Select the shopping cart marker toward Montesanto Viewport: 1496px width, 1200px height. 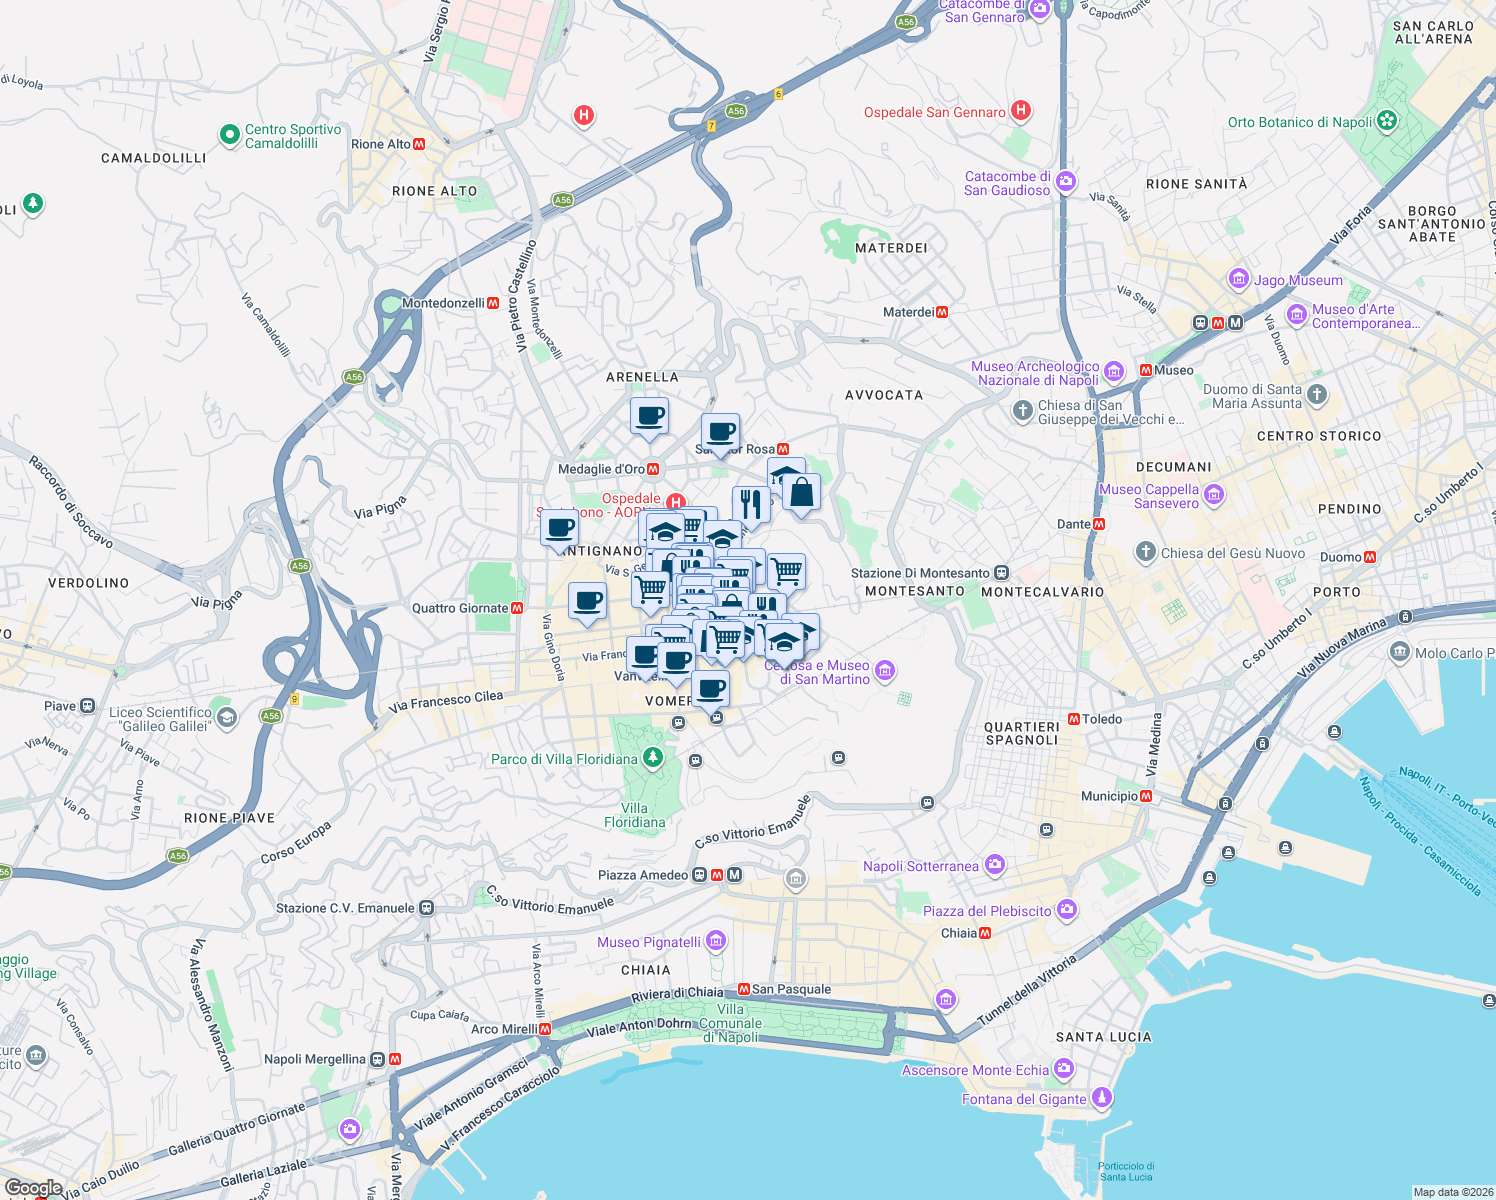click(787, 573)
